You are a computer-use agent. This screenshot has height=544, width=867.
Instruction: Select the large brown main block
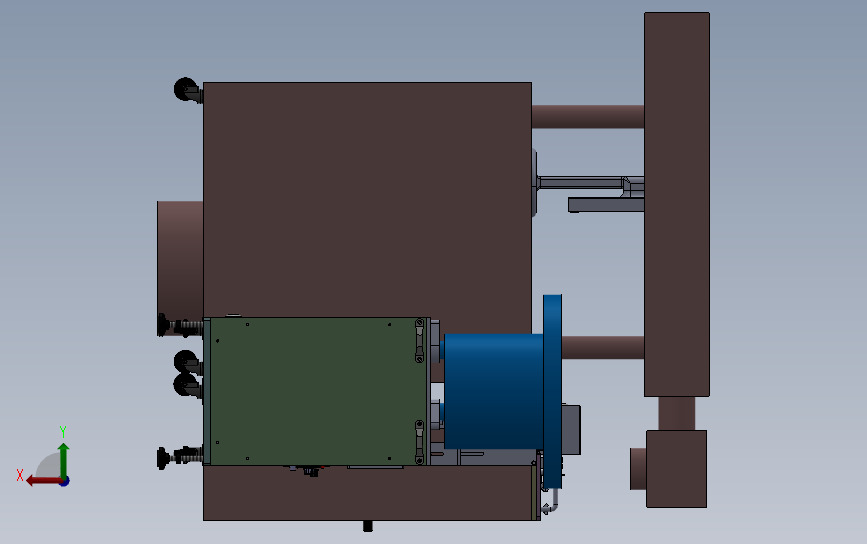pos(367,199)
